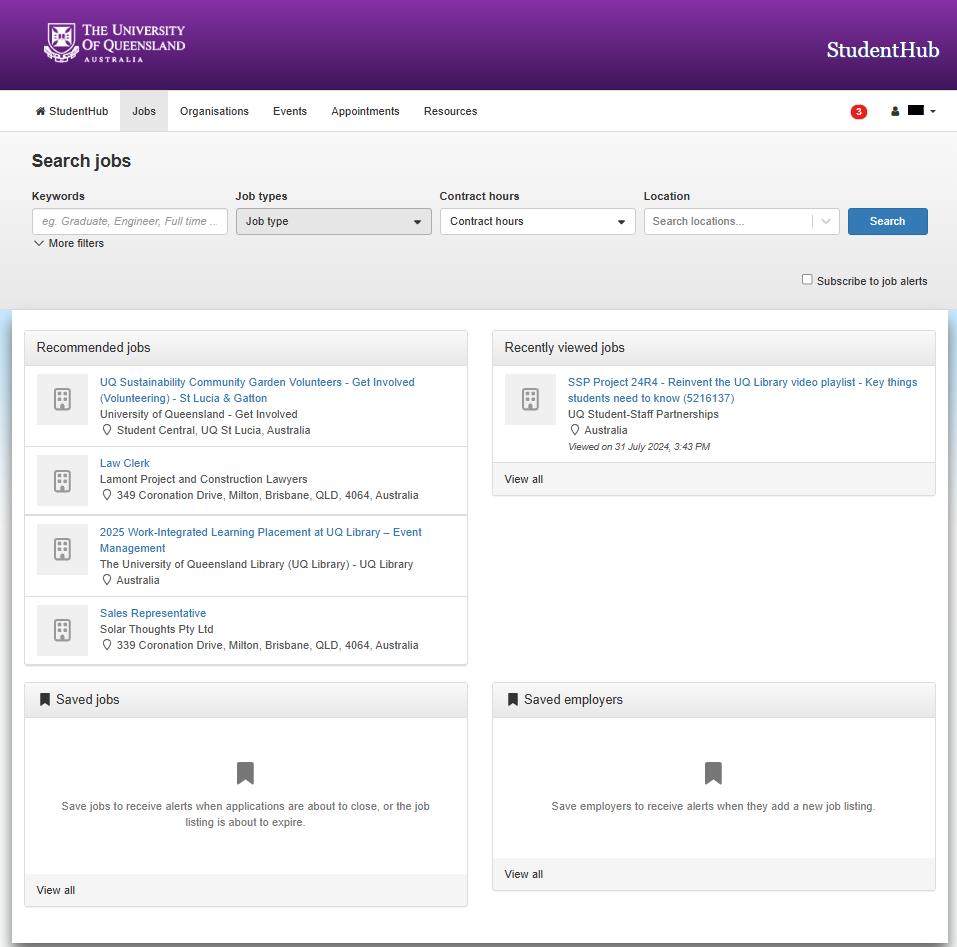Screen dimensions: 957x947
Task: Click the University of Queensland crest logo
Action: (x=61, y=43)
